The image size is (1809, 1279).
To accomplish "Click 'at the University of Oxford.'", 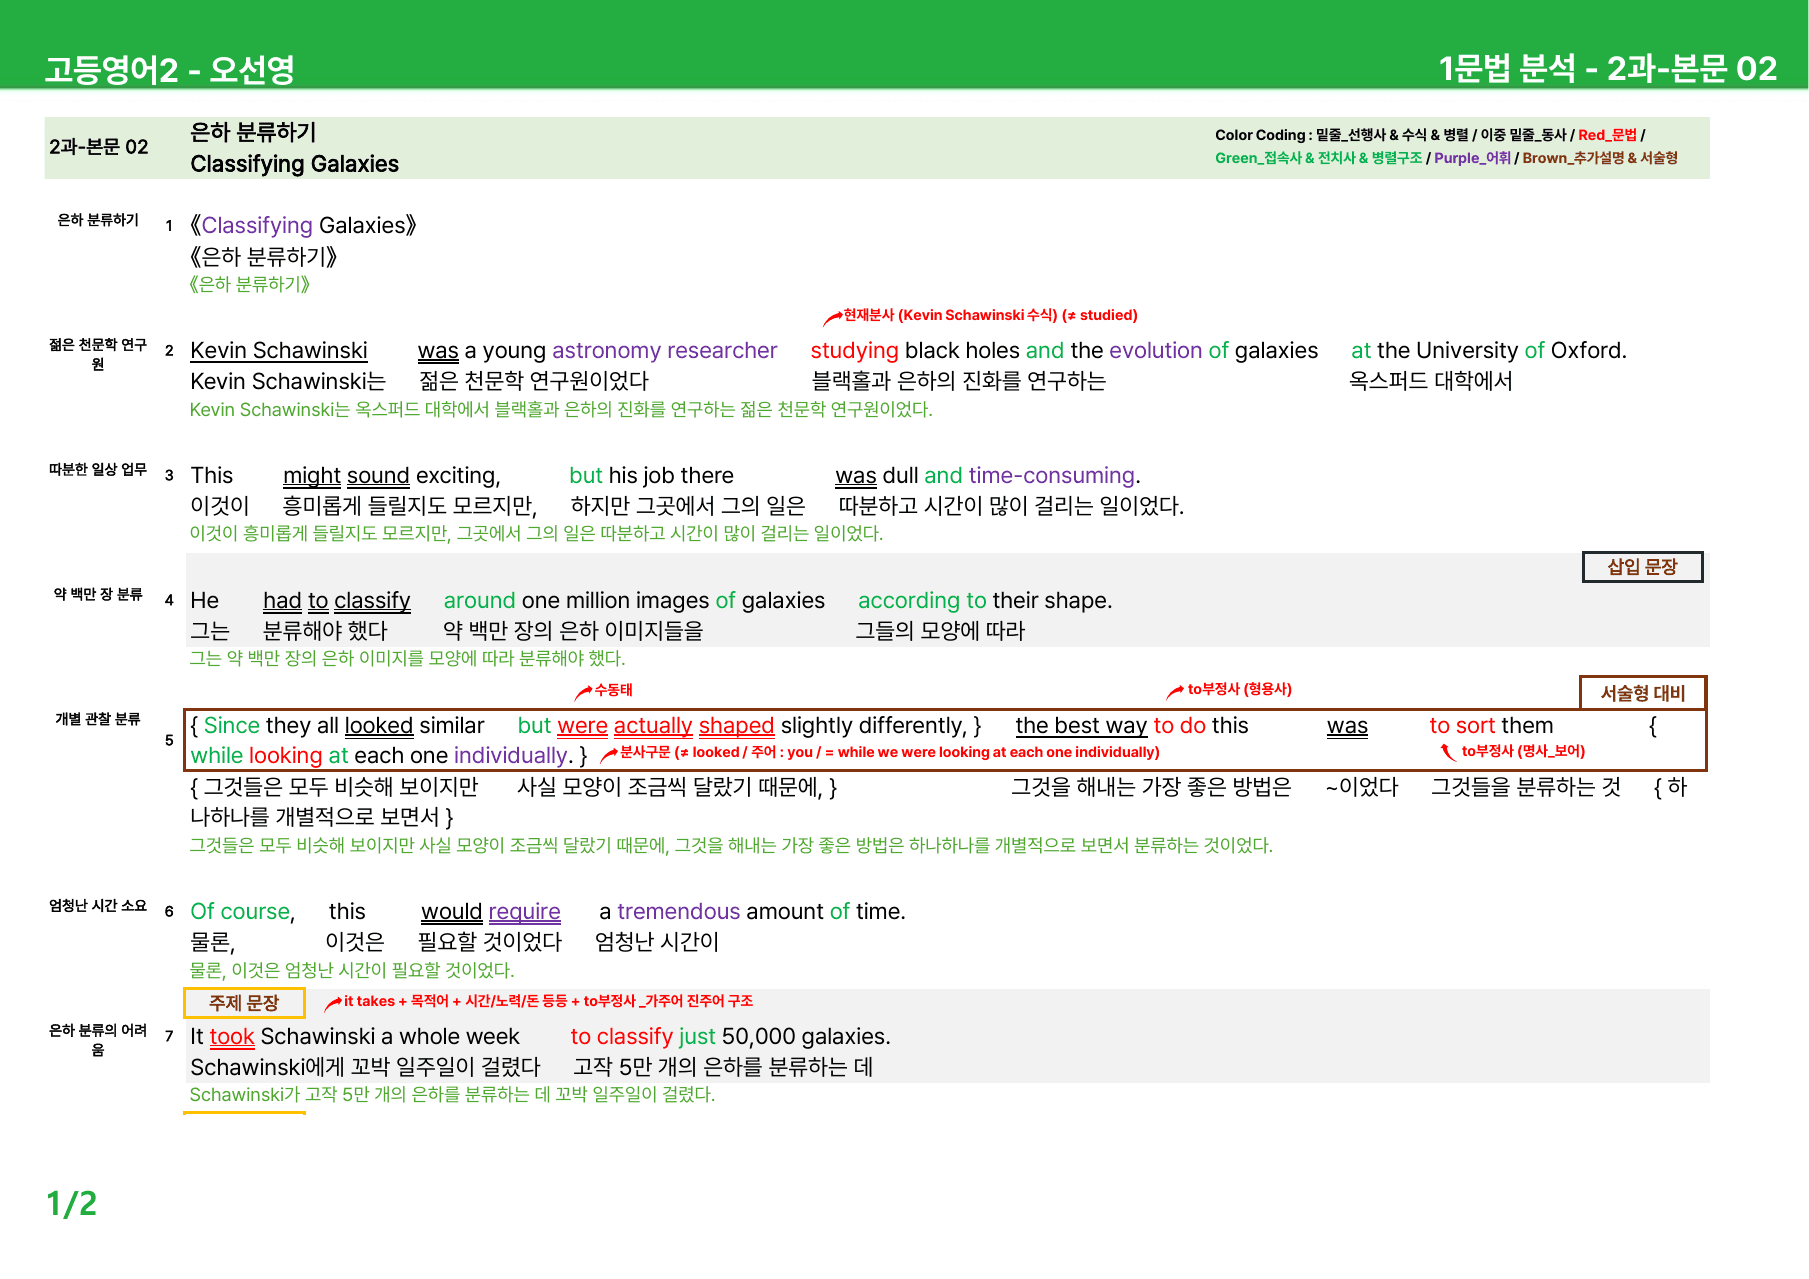I will (x=1489, y=350).
